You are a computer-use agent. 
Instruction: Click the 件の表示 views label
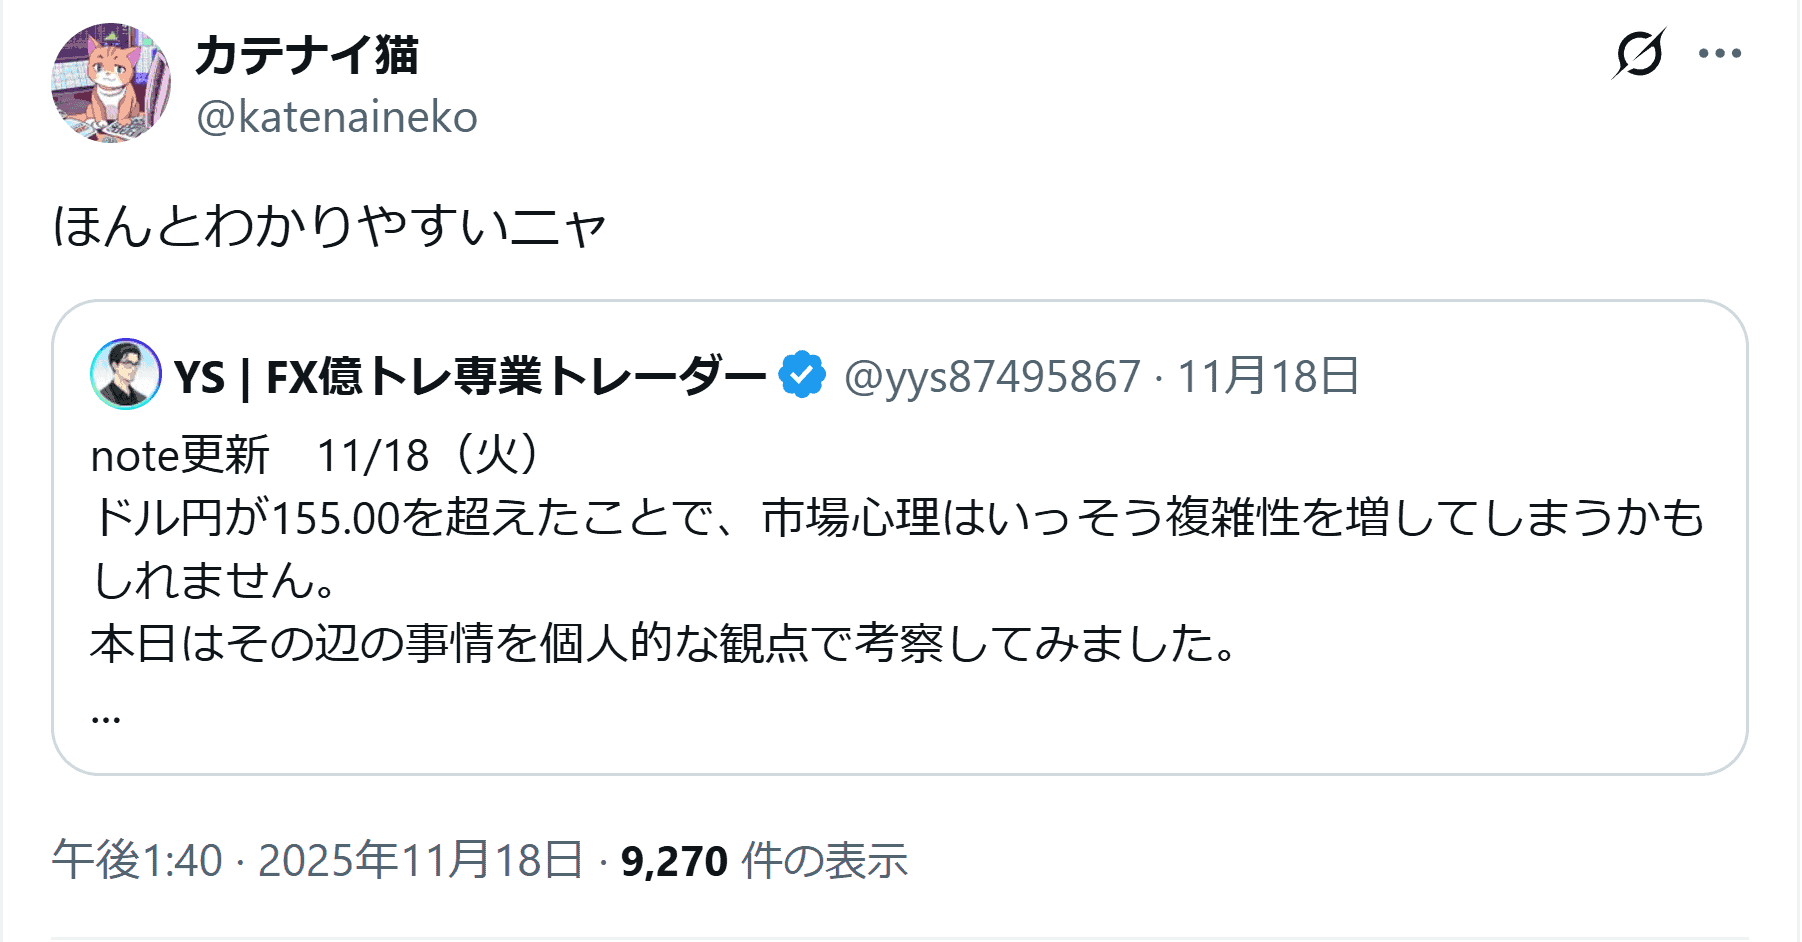click(824, 861)
